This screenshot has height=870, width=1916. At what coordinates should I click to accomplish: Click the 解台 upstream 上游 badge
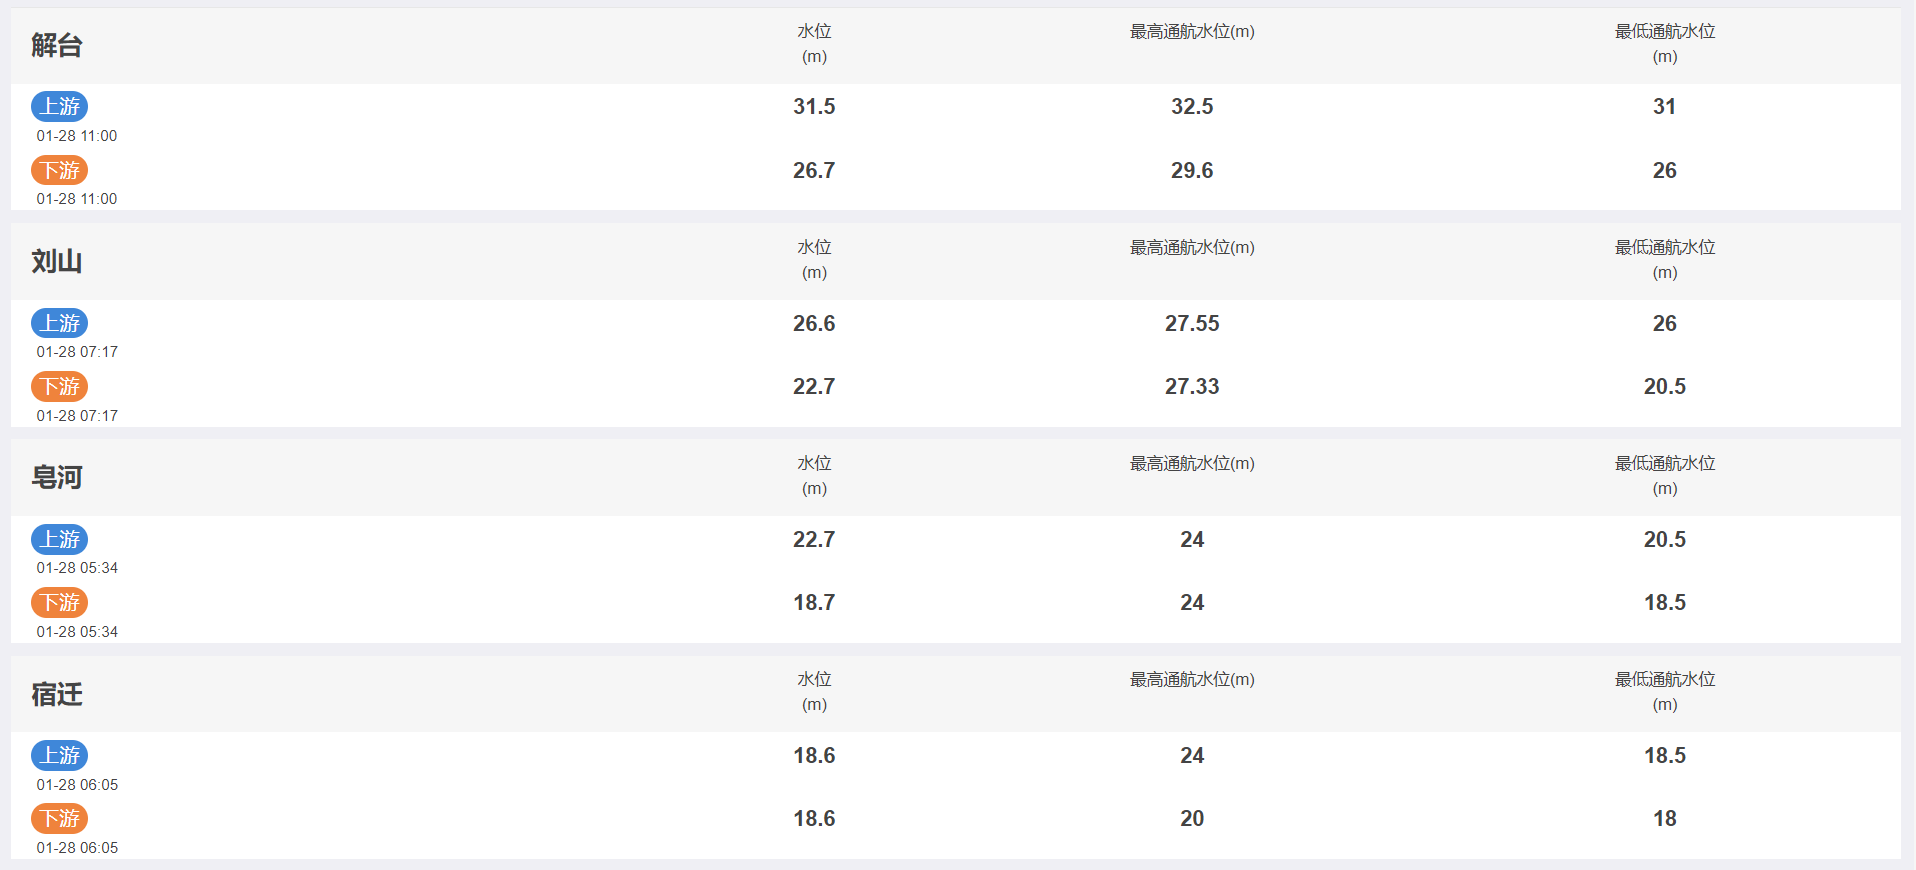point(60,106)
